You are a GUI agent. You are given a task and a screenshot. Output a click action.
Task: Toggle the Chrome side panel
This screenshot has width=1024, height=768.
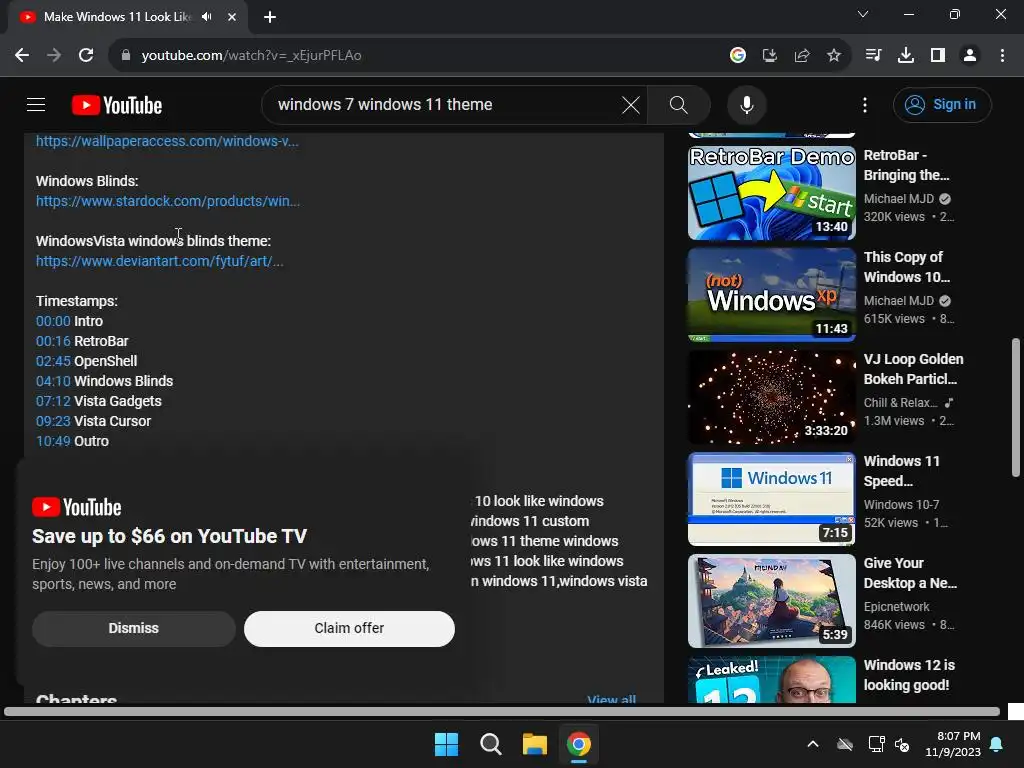(938, 56)
